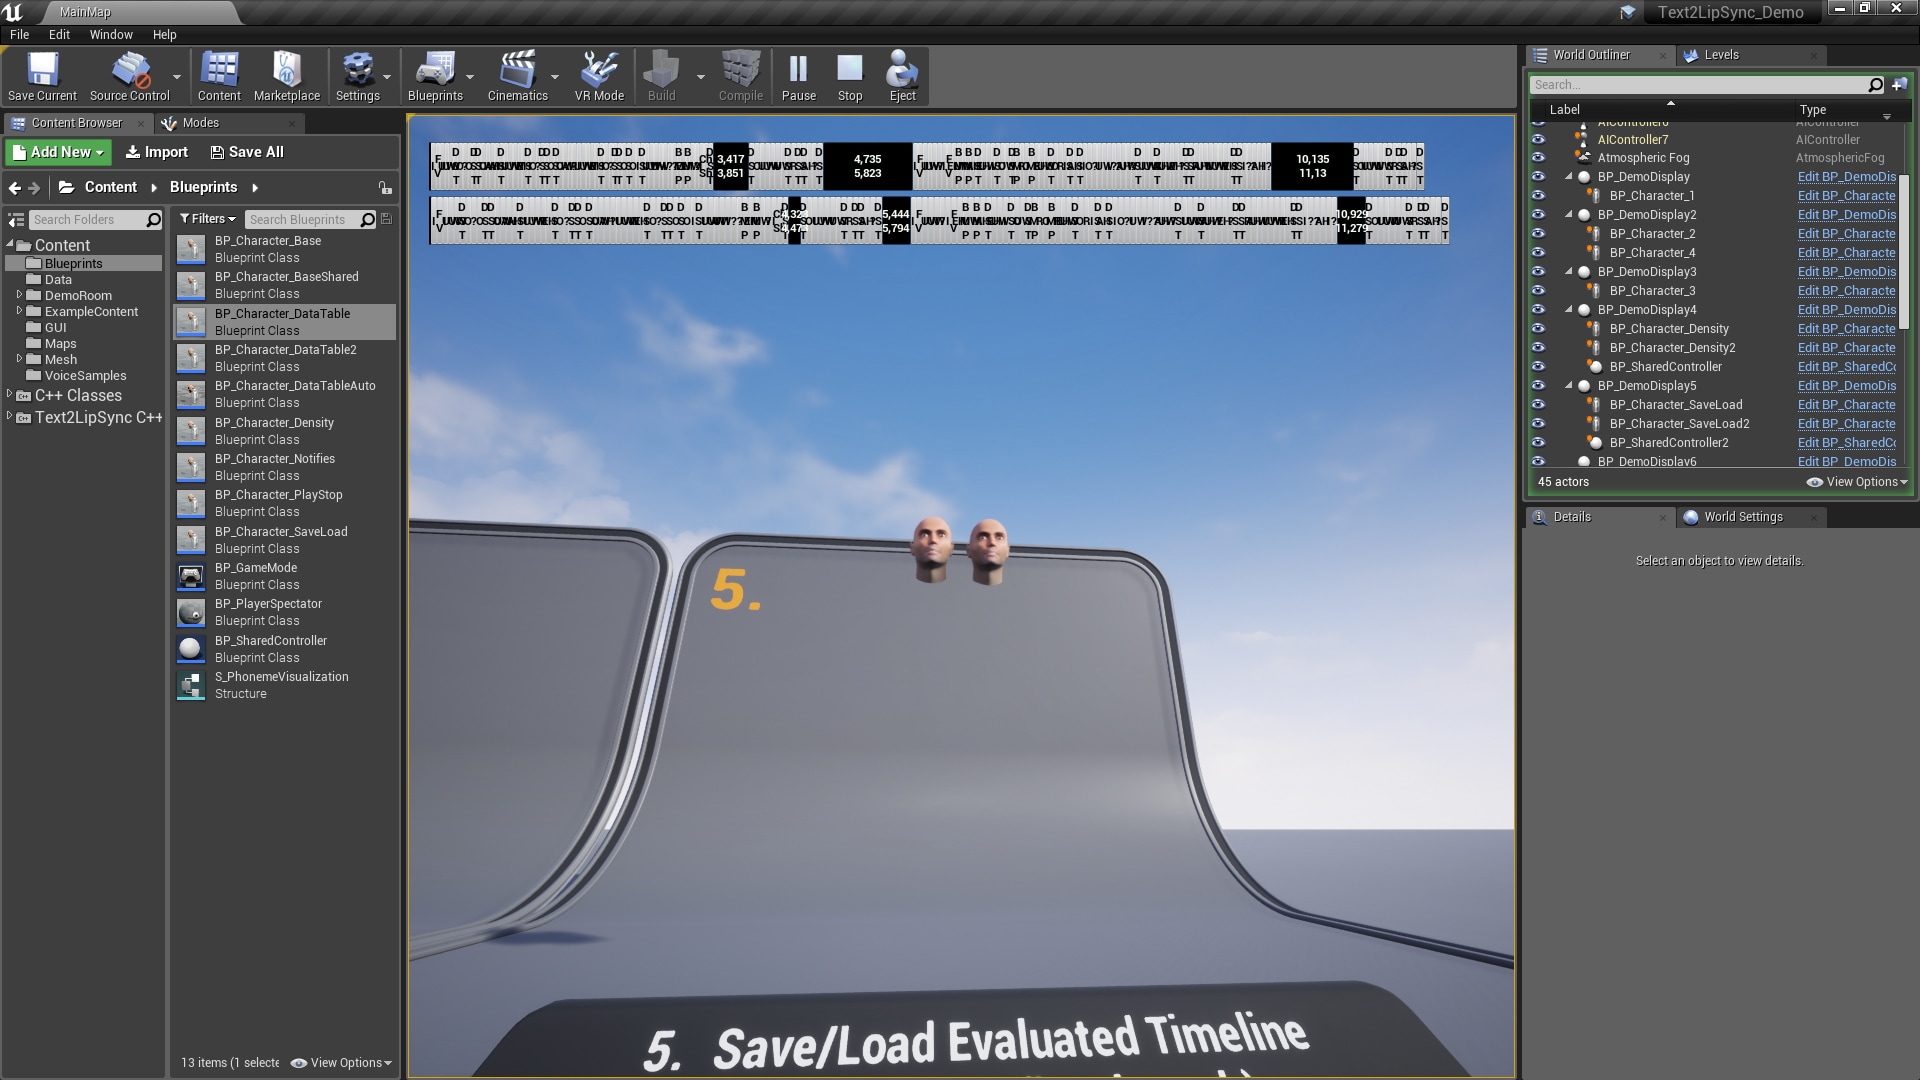Open the Window menu
The height and width of the screenshot is (1080, 1920).
pos(110,34)
